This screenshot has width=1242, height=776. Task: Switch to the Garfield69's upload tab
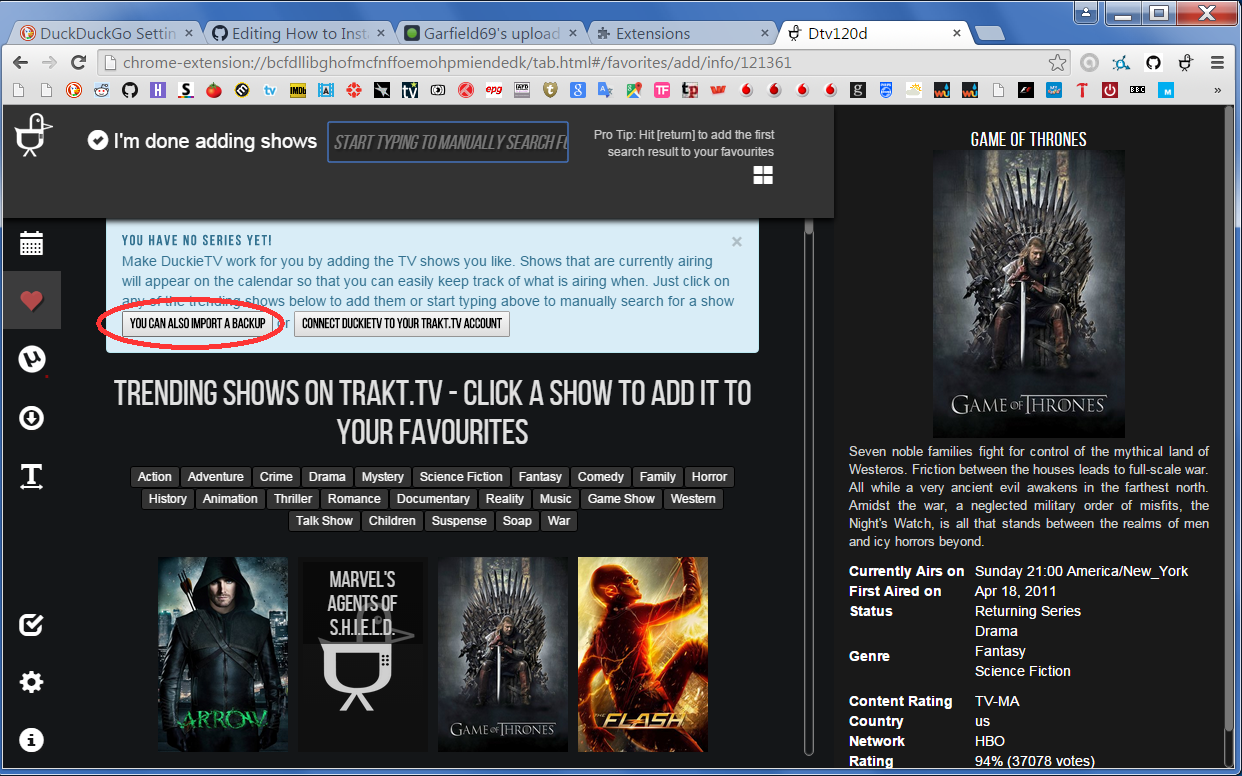[x=490, y=33]
